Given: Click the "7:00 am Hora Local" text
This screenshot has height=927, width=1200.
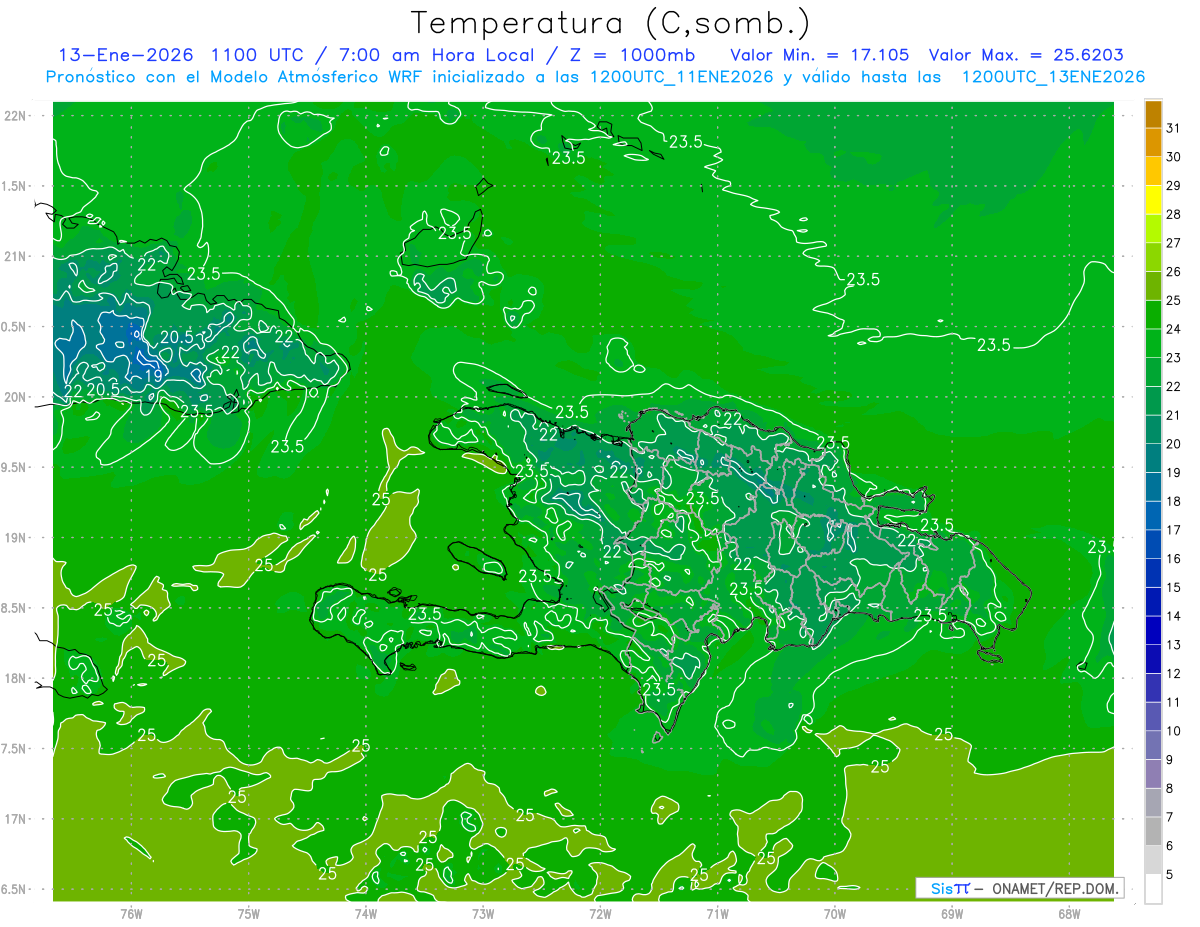Looking at the screenshot, I should pyautogui.click(x=439, y=55).
